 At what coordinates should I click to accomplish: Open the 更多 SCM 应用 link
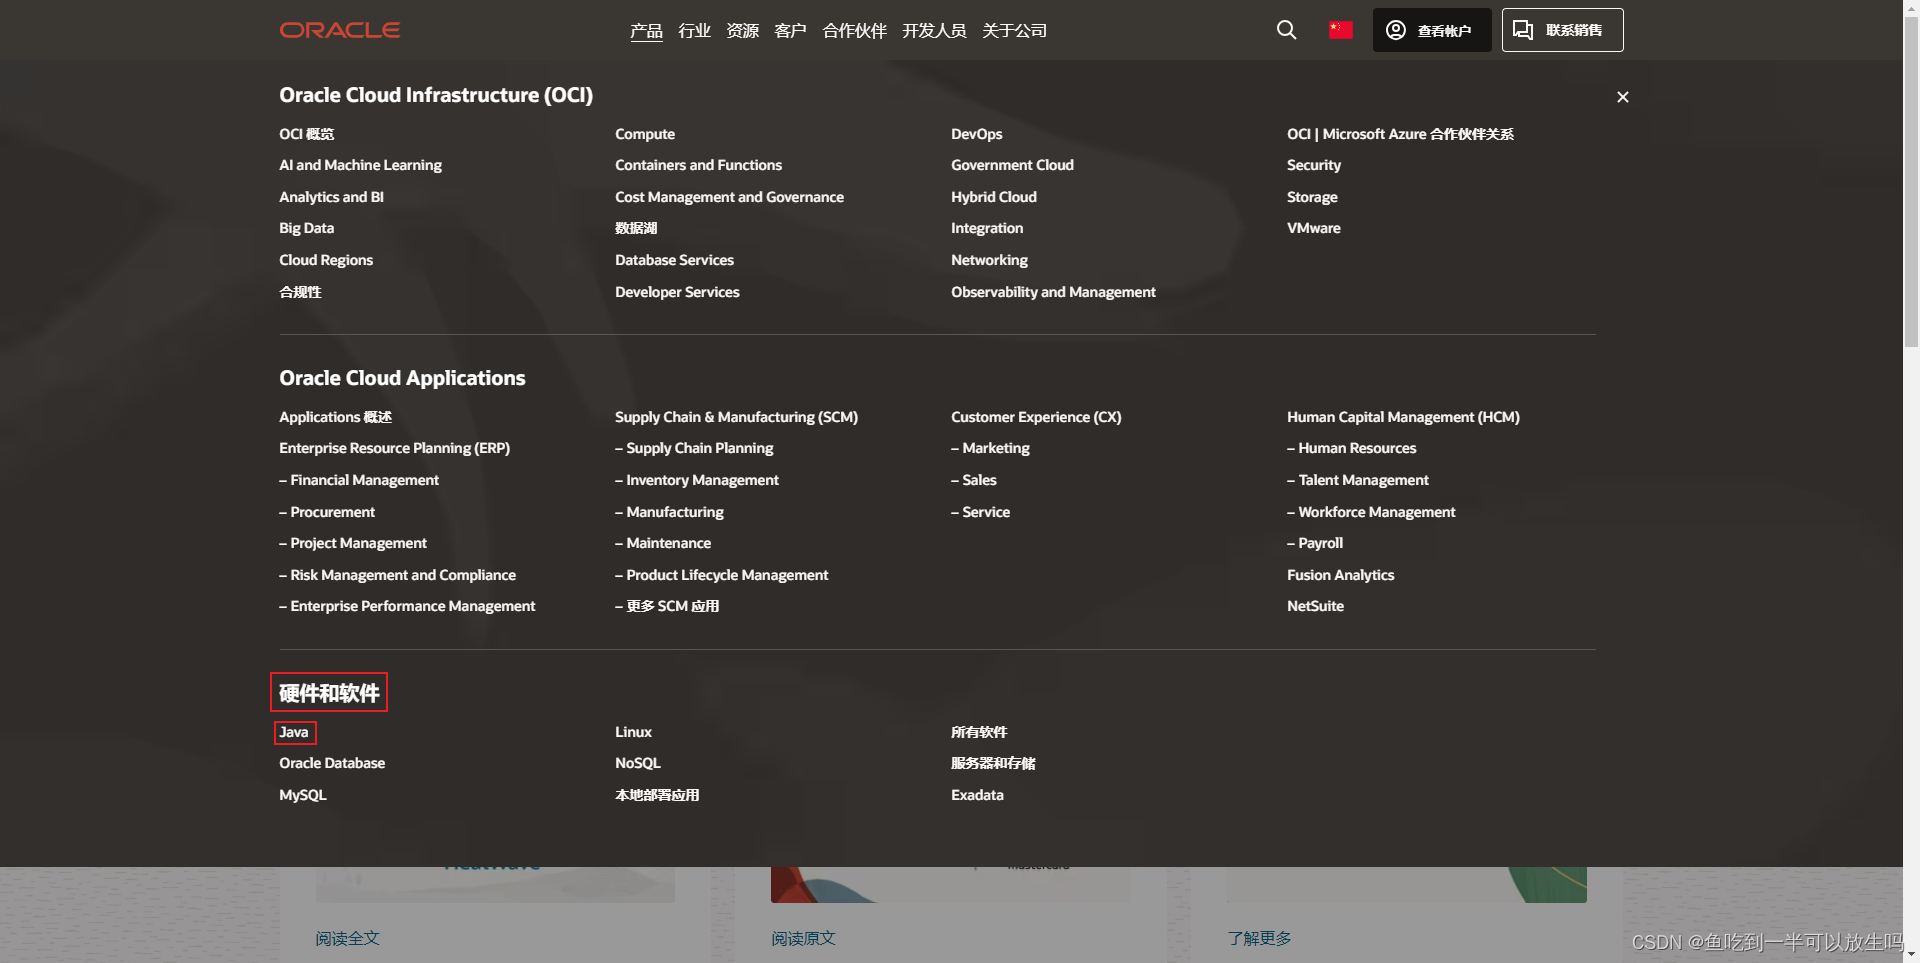(667, 606)
